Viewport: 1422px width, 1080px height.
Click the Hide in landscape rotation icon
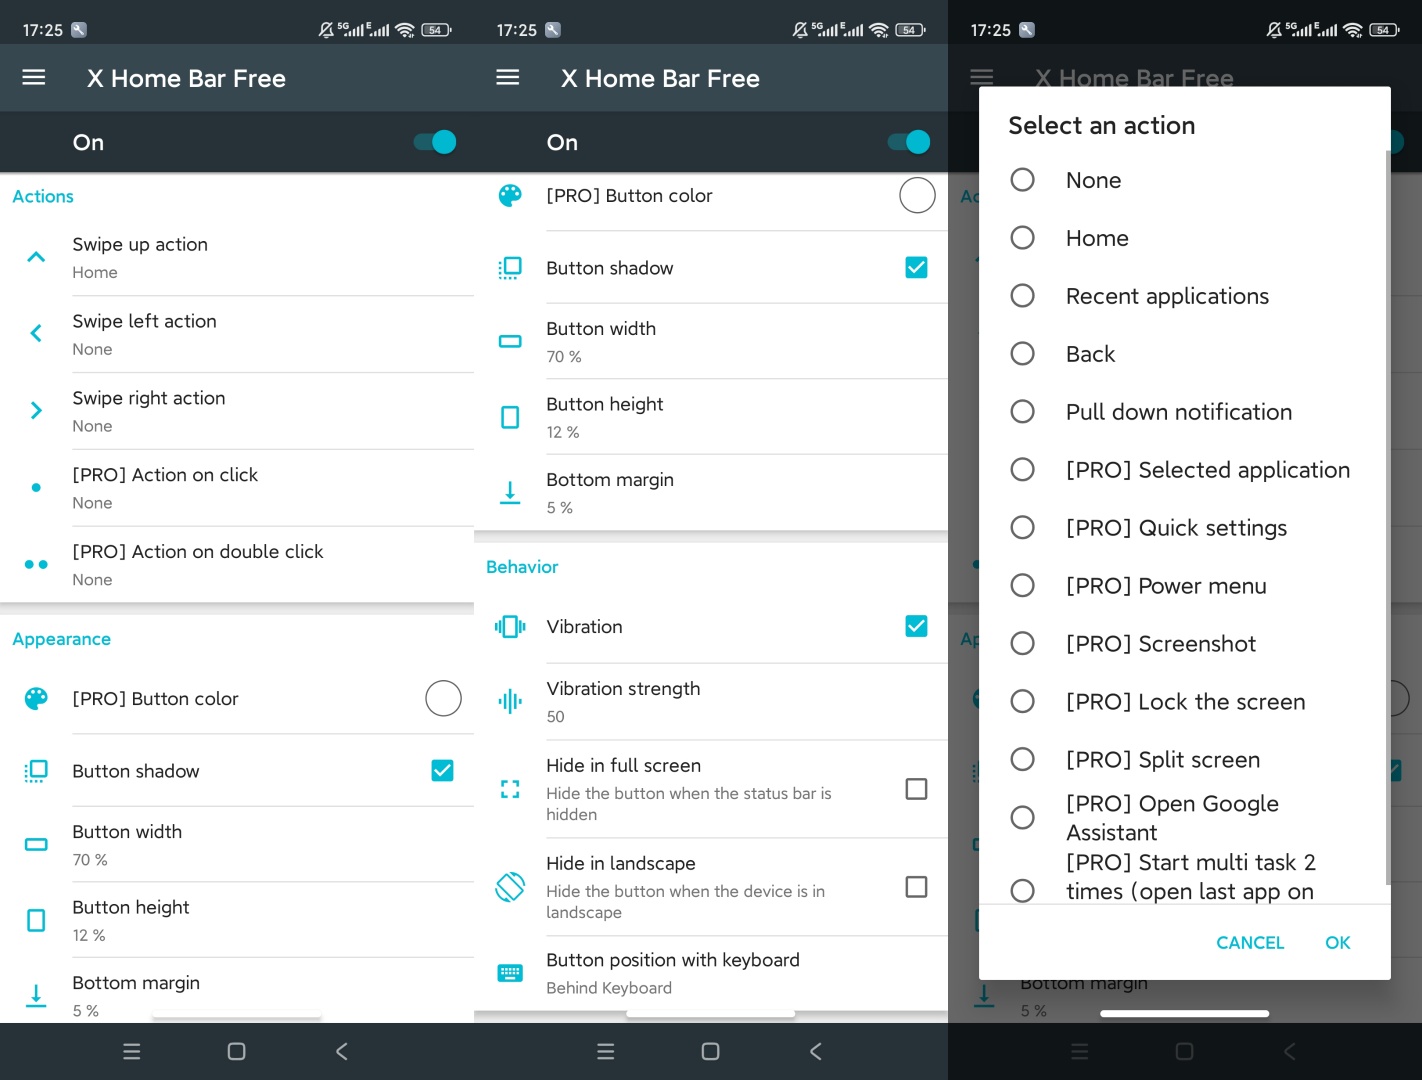(510, 887)
